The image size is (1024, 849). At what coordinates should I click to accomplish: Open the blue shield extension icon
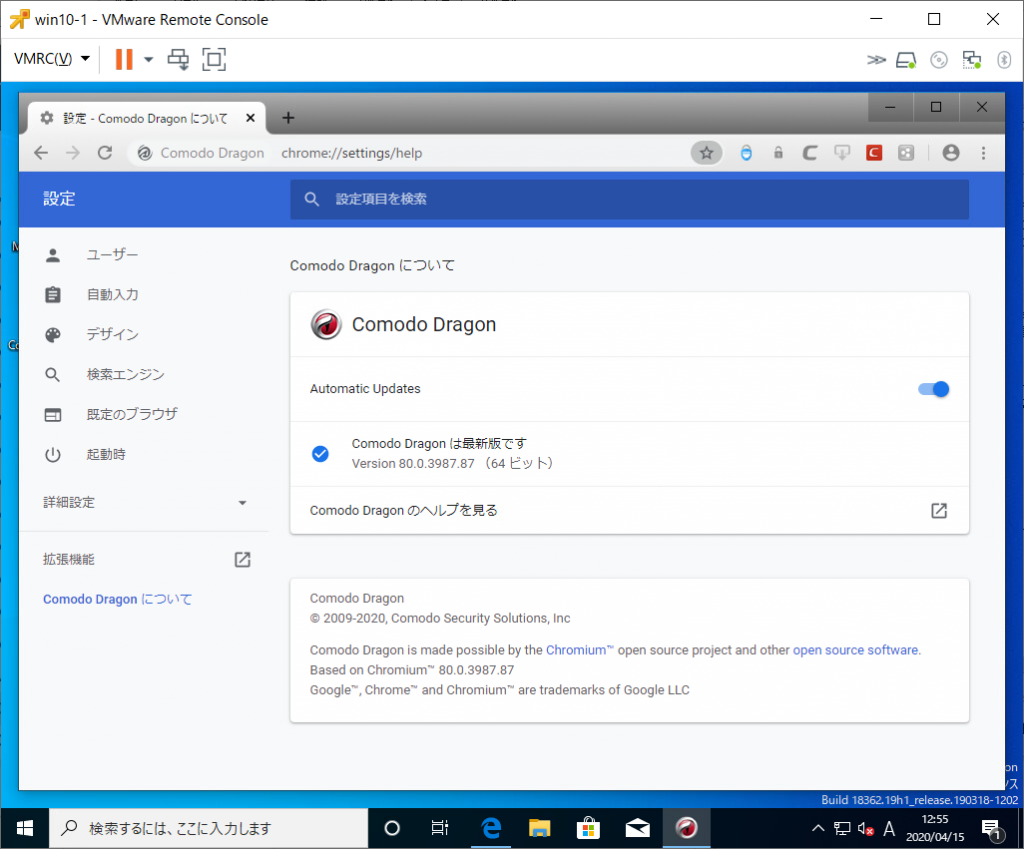pos(746,153)
